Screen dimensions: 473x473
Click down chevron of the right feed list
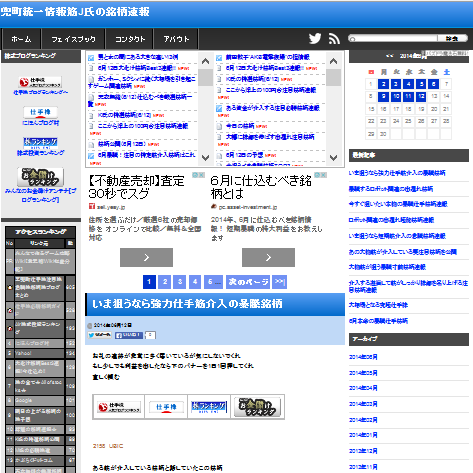tap(333, 157)
